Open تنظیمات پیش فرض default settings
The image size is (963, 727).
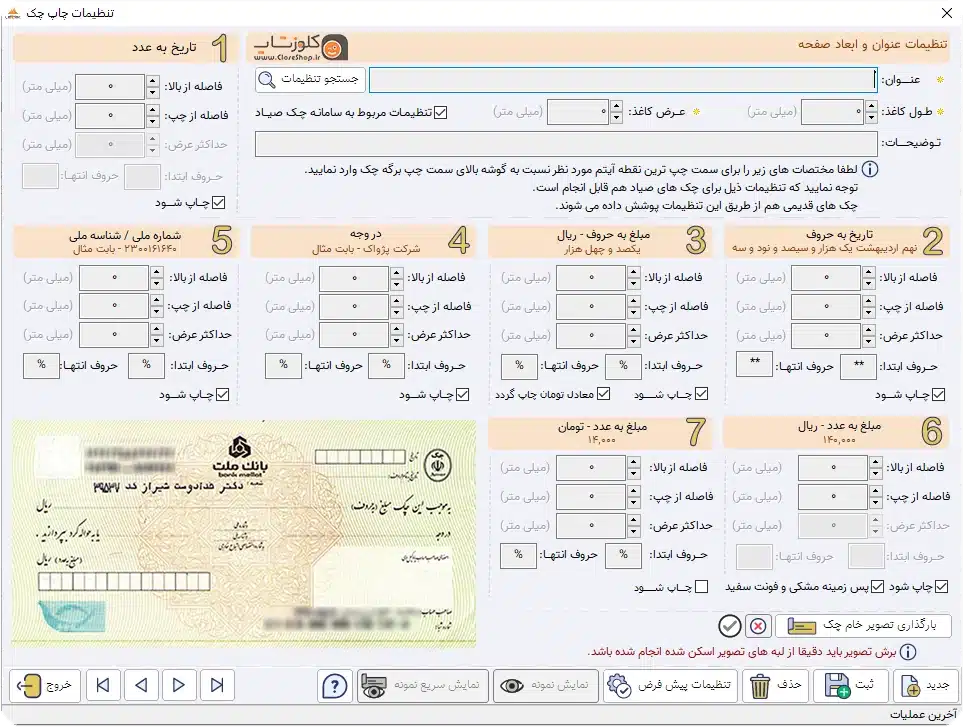coord(670,685)
